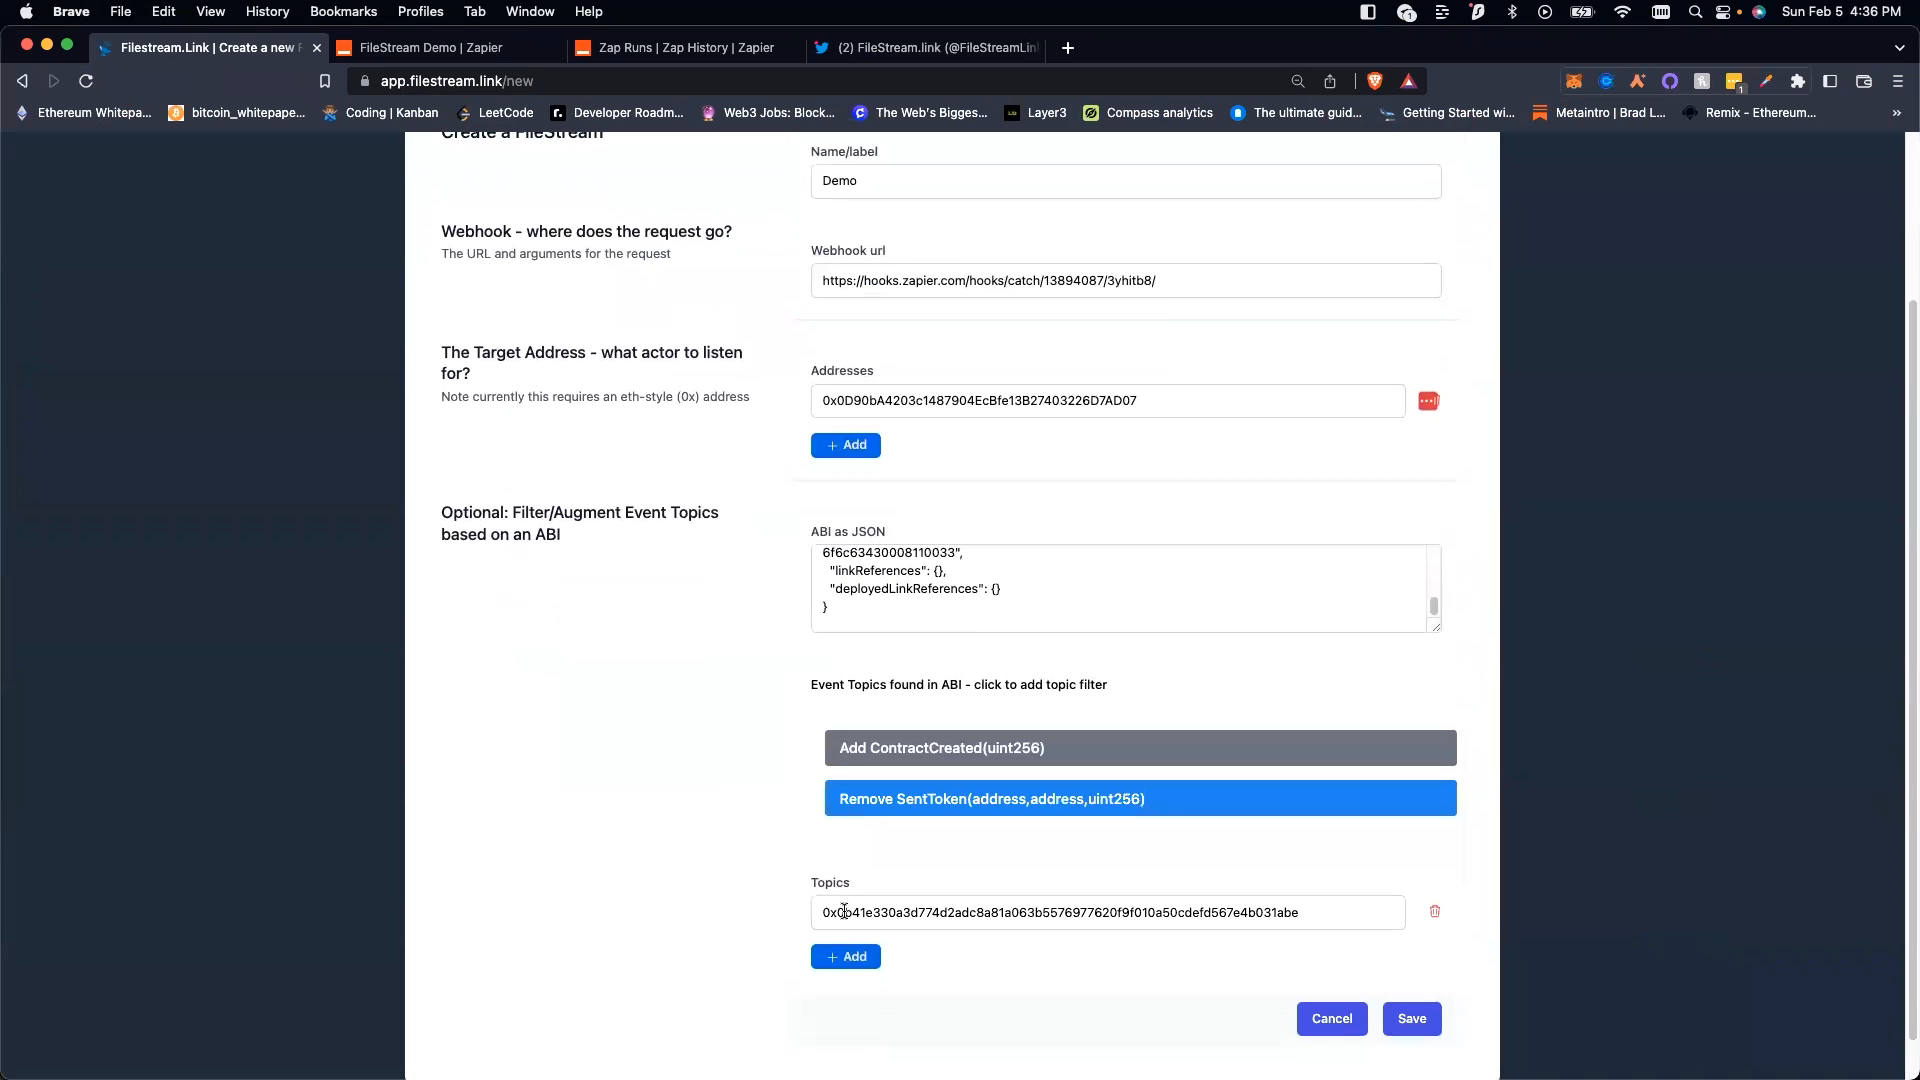
Task: Toggle the browser sidebar panel
Action: (1830, 81)
